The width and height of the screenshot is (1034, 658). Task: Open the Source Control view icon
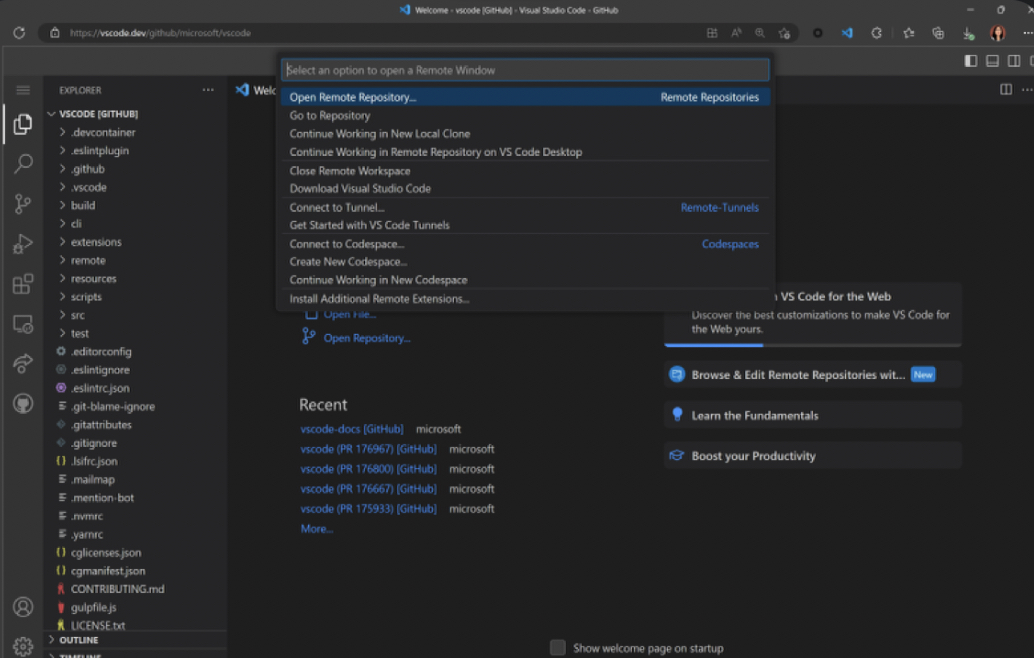[23, 204]
